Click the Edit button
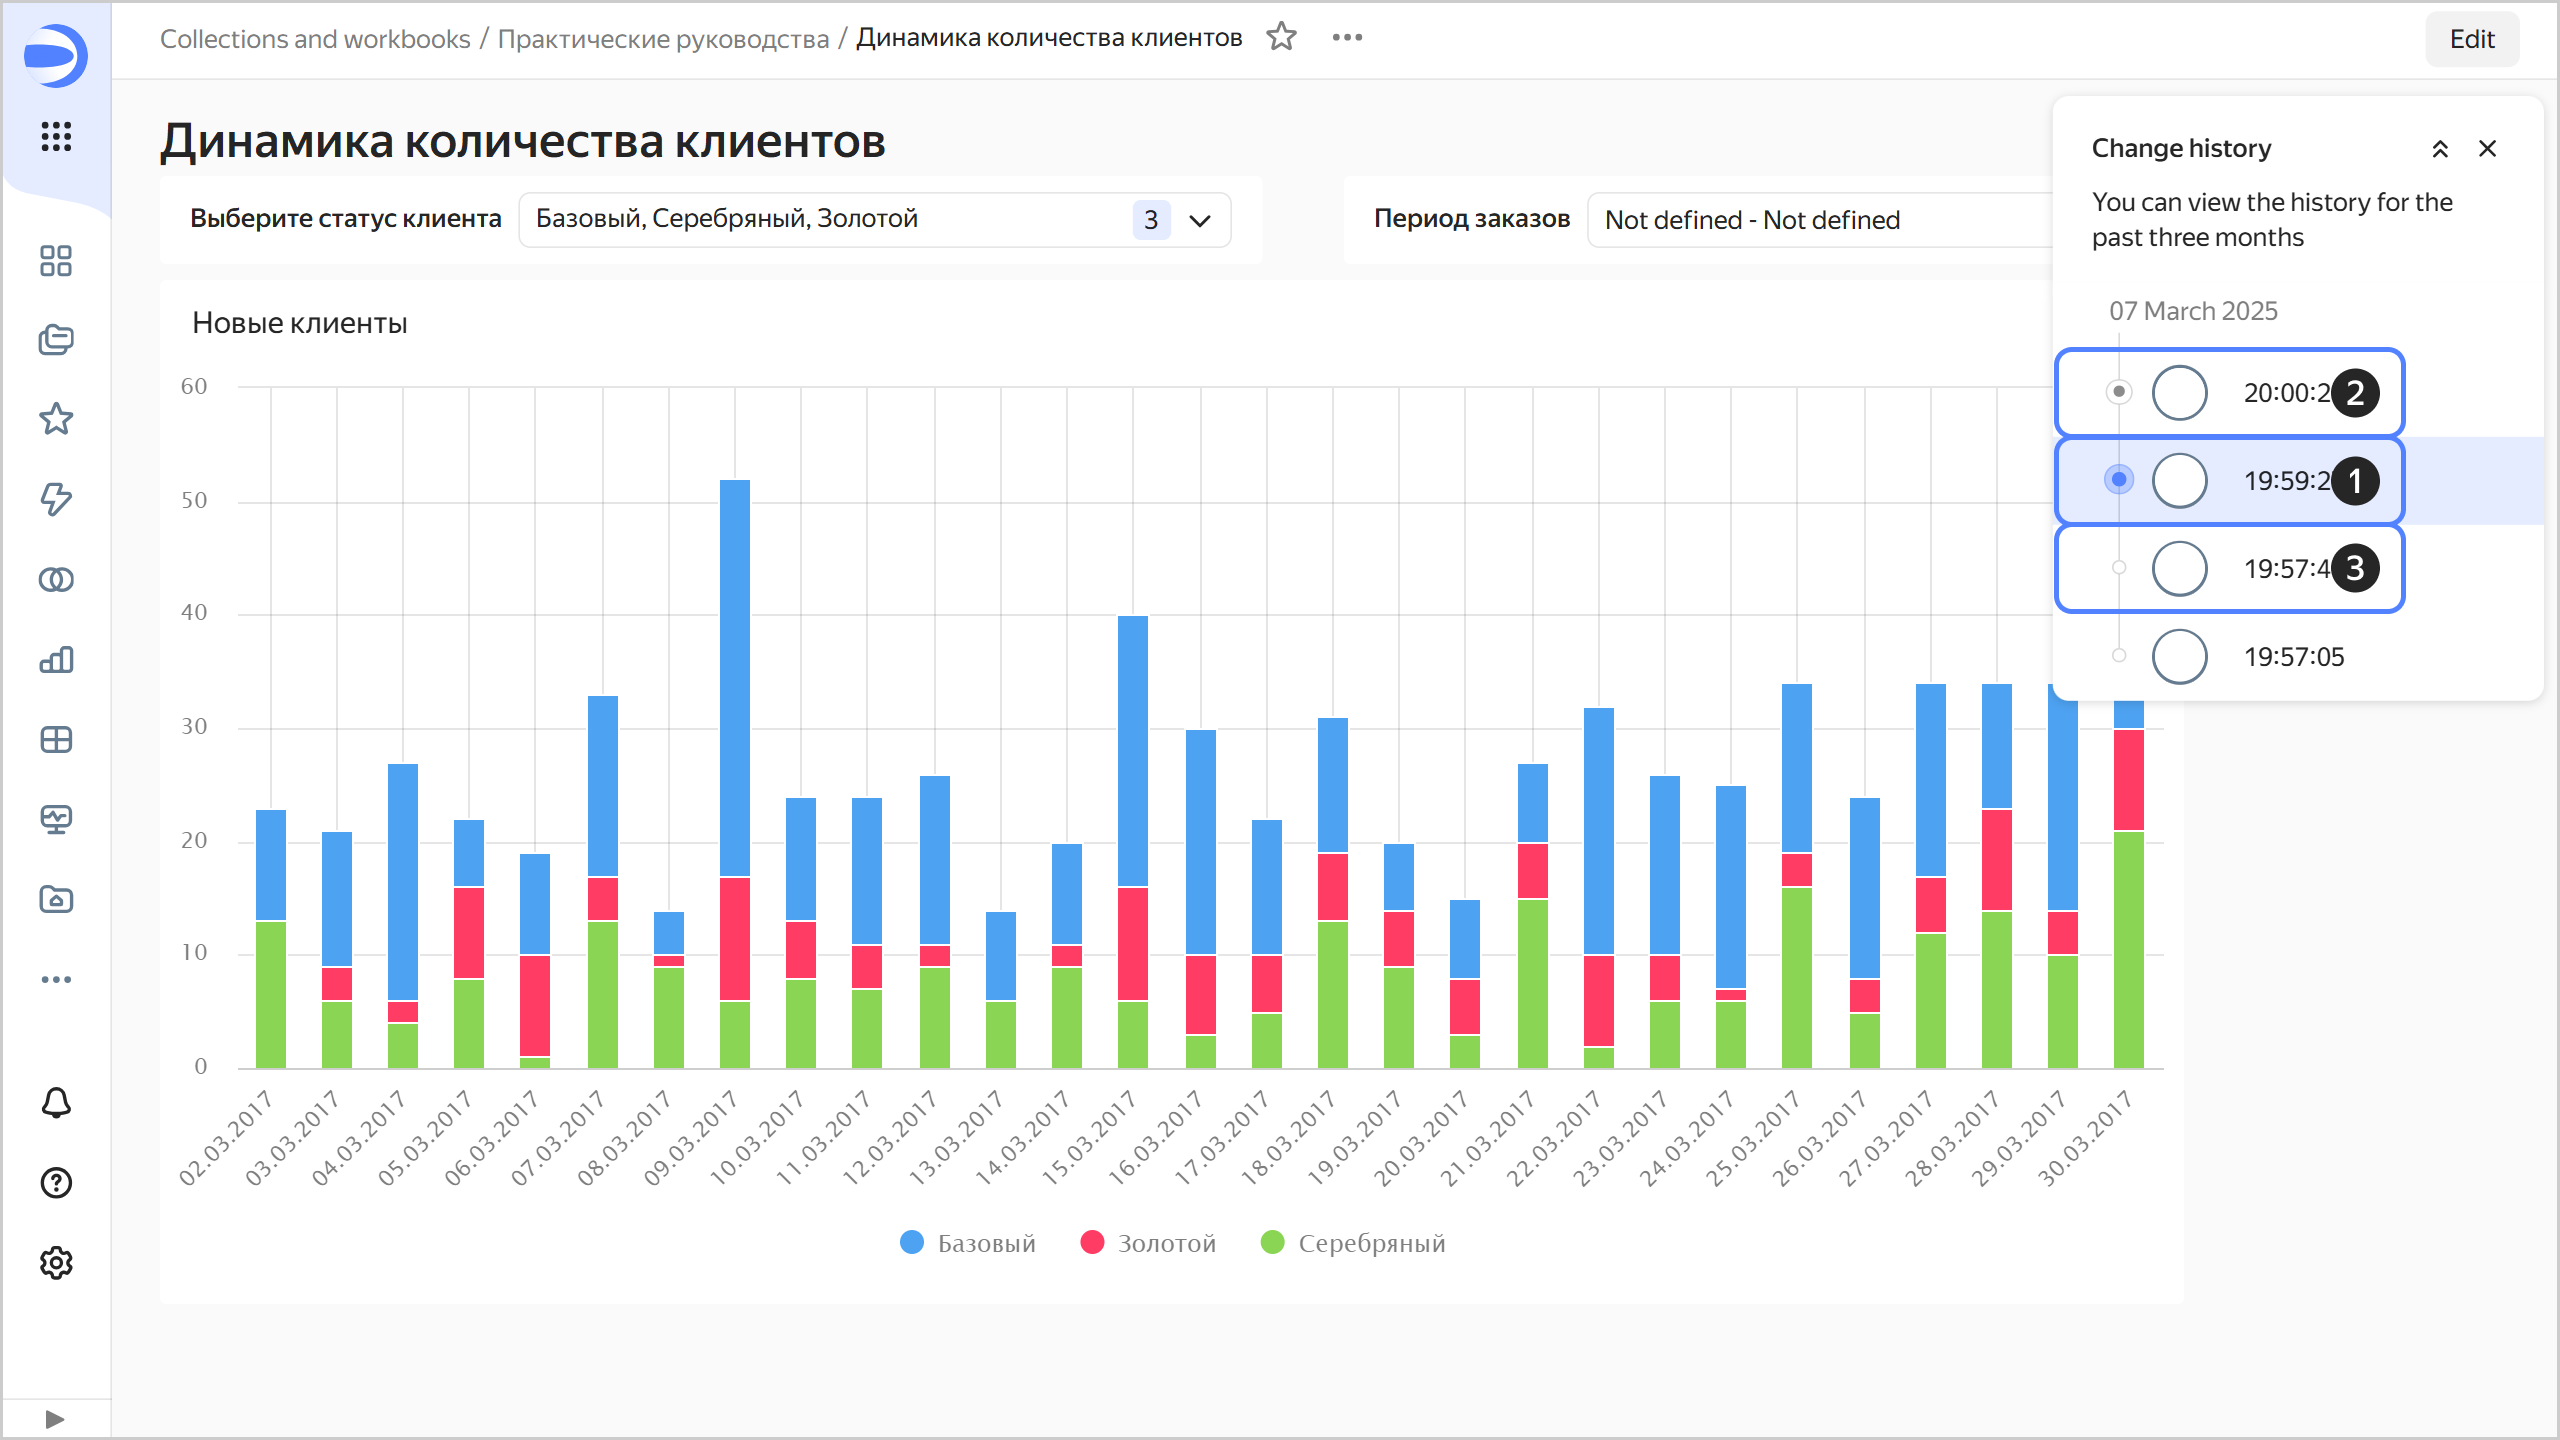 coord(2472,39)
